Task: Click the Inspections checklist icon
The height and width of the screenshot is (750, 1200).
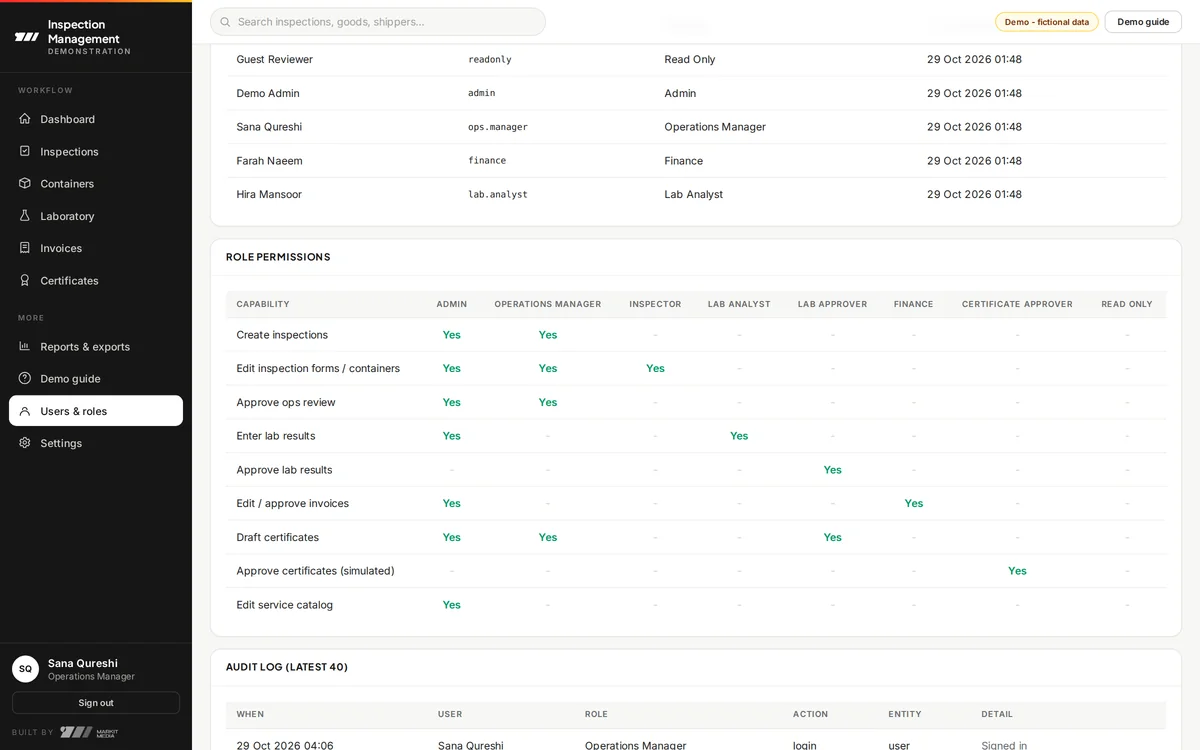Action: [x=25, y=151]
